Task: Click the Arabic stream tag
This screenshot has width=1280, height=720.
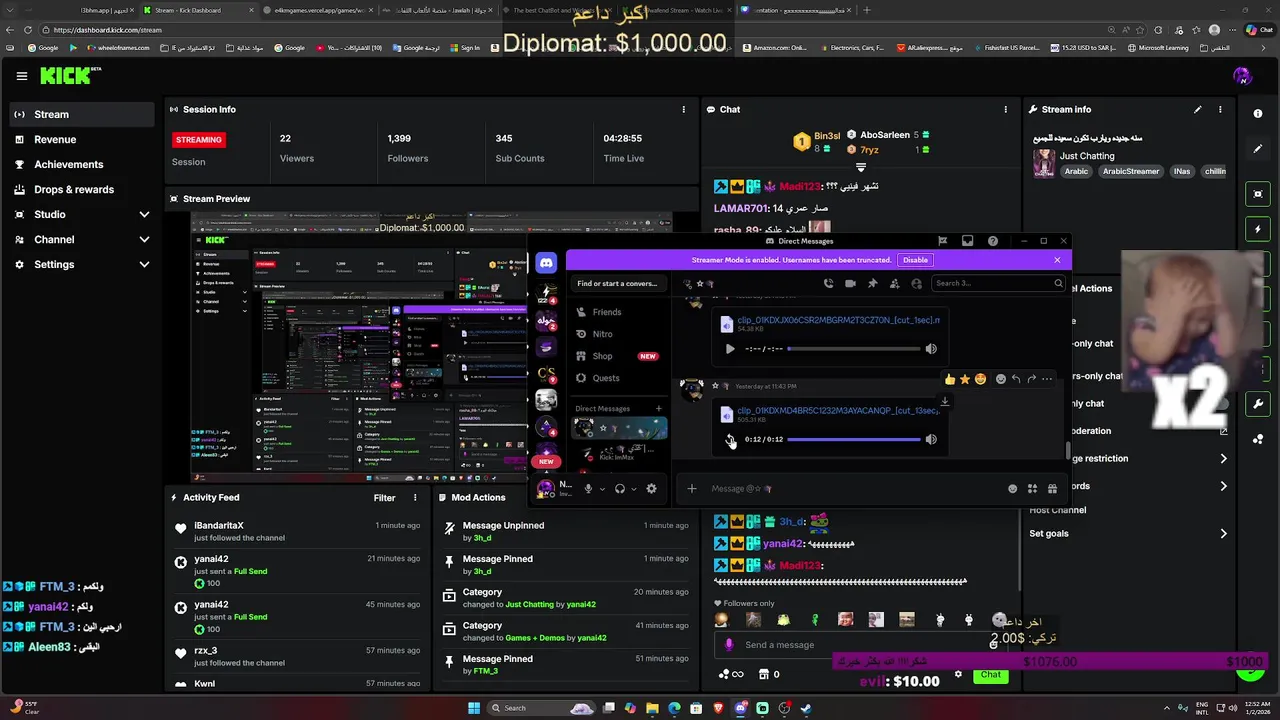Action: tap(1076, 171)
